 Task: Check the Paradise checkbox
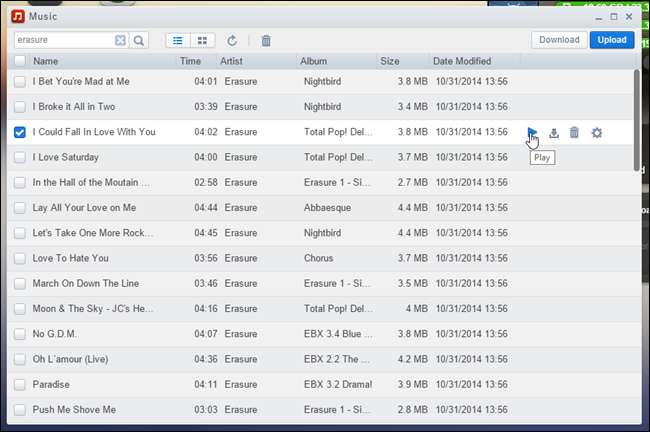[x=20, y=384]
